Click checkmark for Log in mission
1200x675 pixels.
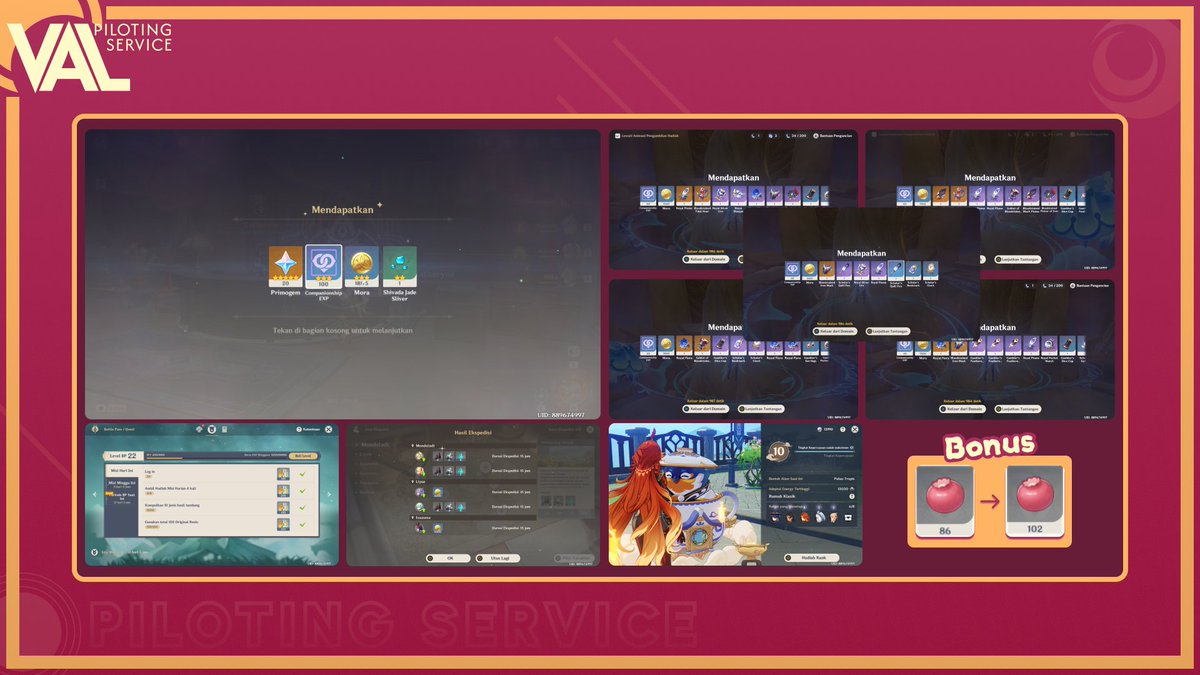tap(302, 474)
